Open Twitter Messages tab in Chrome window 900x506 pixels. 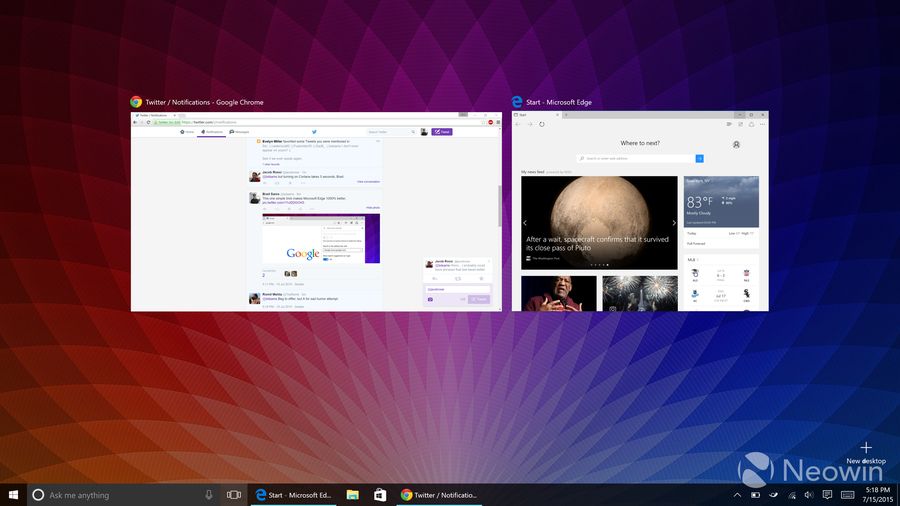click(x=239, y=132)
